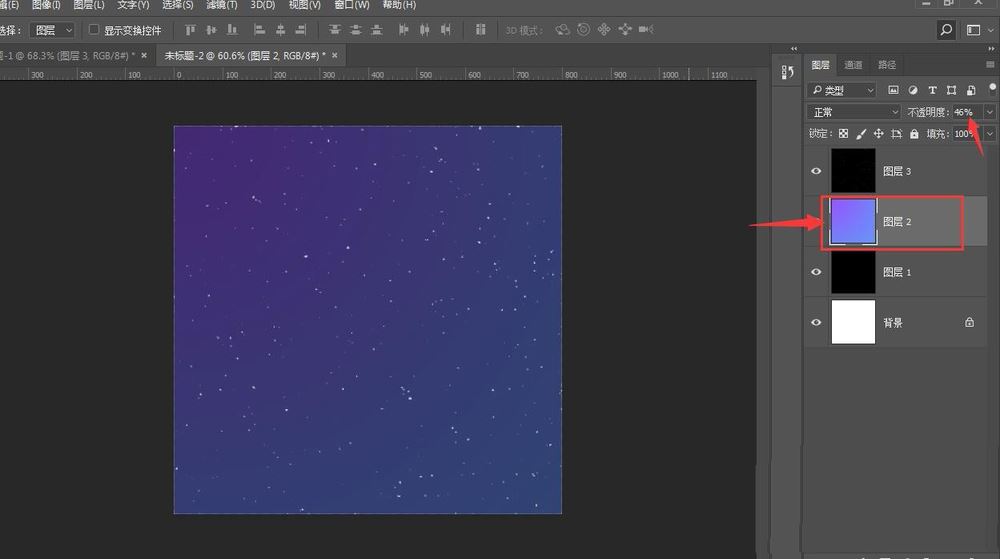This screenshot has width=1000, height=559.
Task: Click the align top edges icon
Action: coord(190,30)
